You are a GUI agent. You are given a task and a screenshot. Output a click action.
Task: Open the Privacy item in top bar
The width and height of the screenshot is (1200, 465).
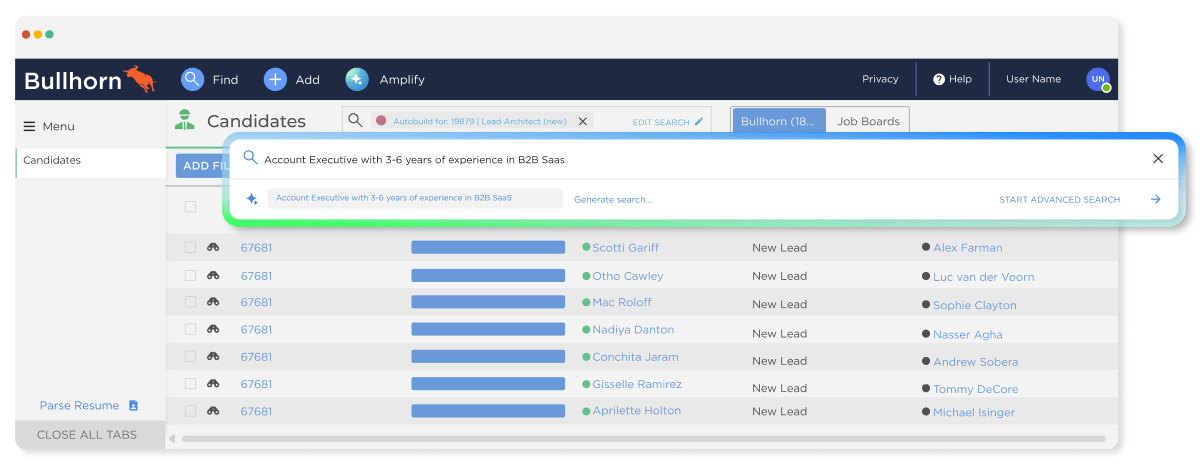click(880, 79)
